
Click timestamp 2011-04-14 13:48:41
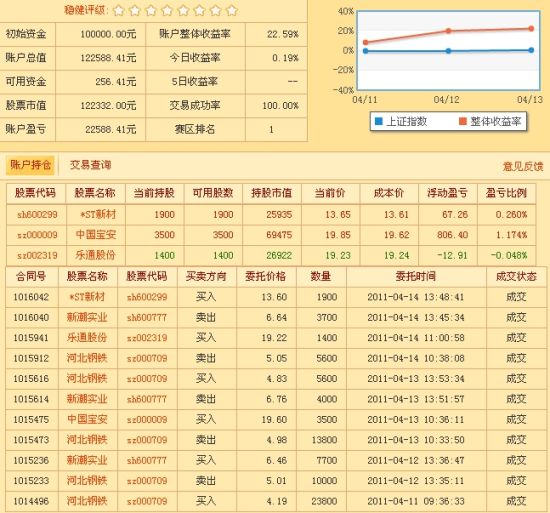[x=416, y=297]
